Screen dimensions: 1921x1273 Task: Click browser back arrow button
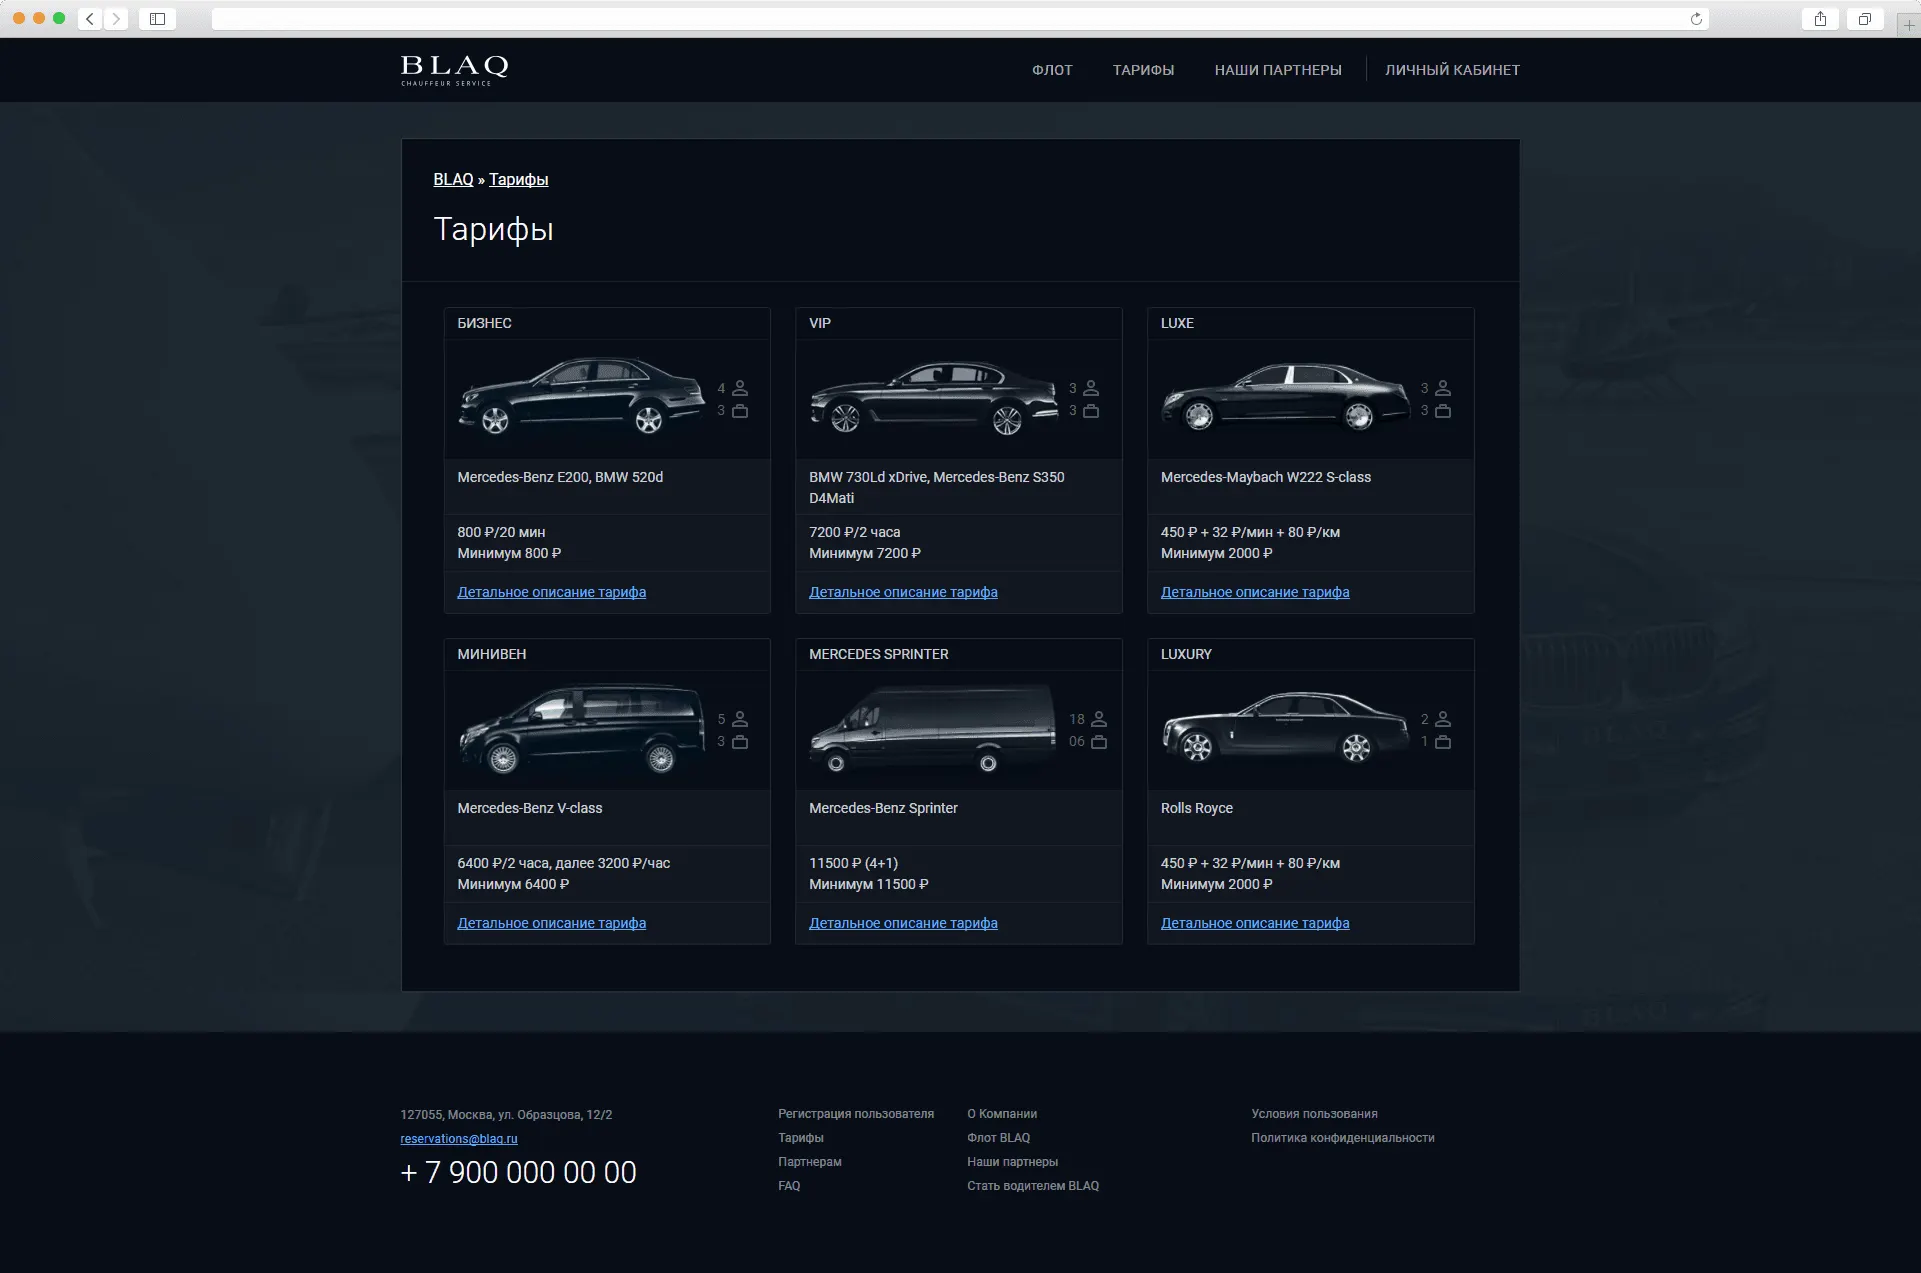[90, 18]
